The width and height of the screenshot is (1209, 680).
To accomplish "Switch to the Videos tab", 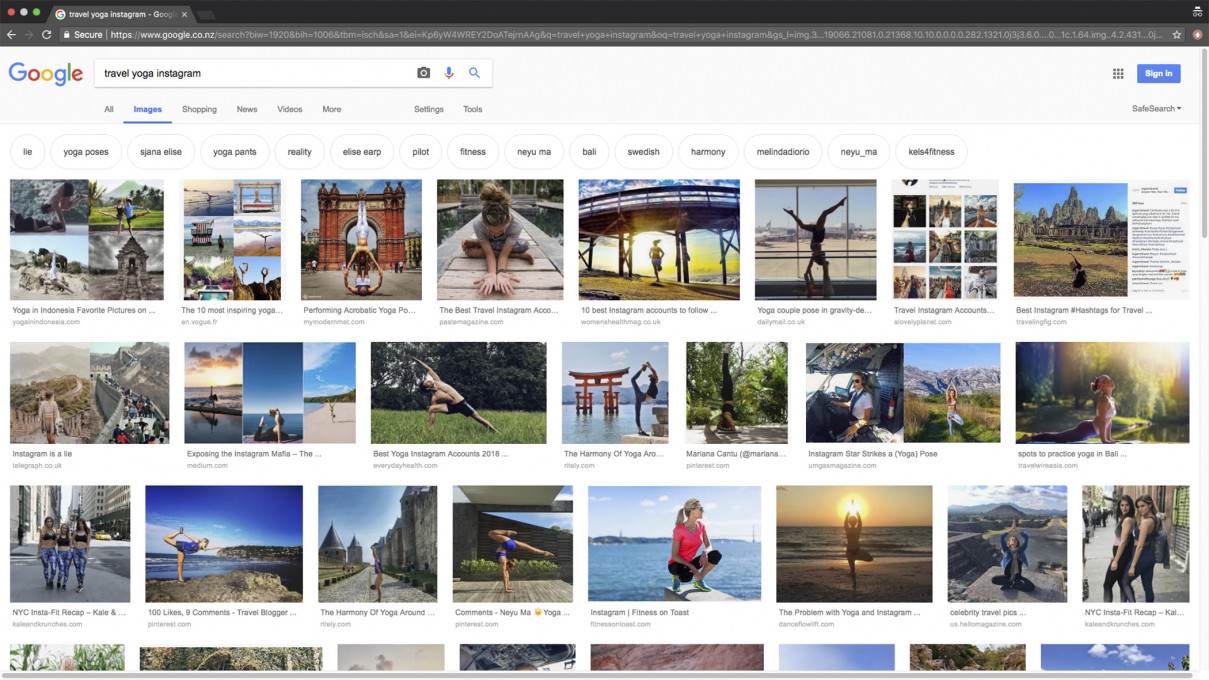I will (290, 109).
